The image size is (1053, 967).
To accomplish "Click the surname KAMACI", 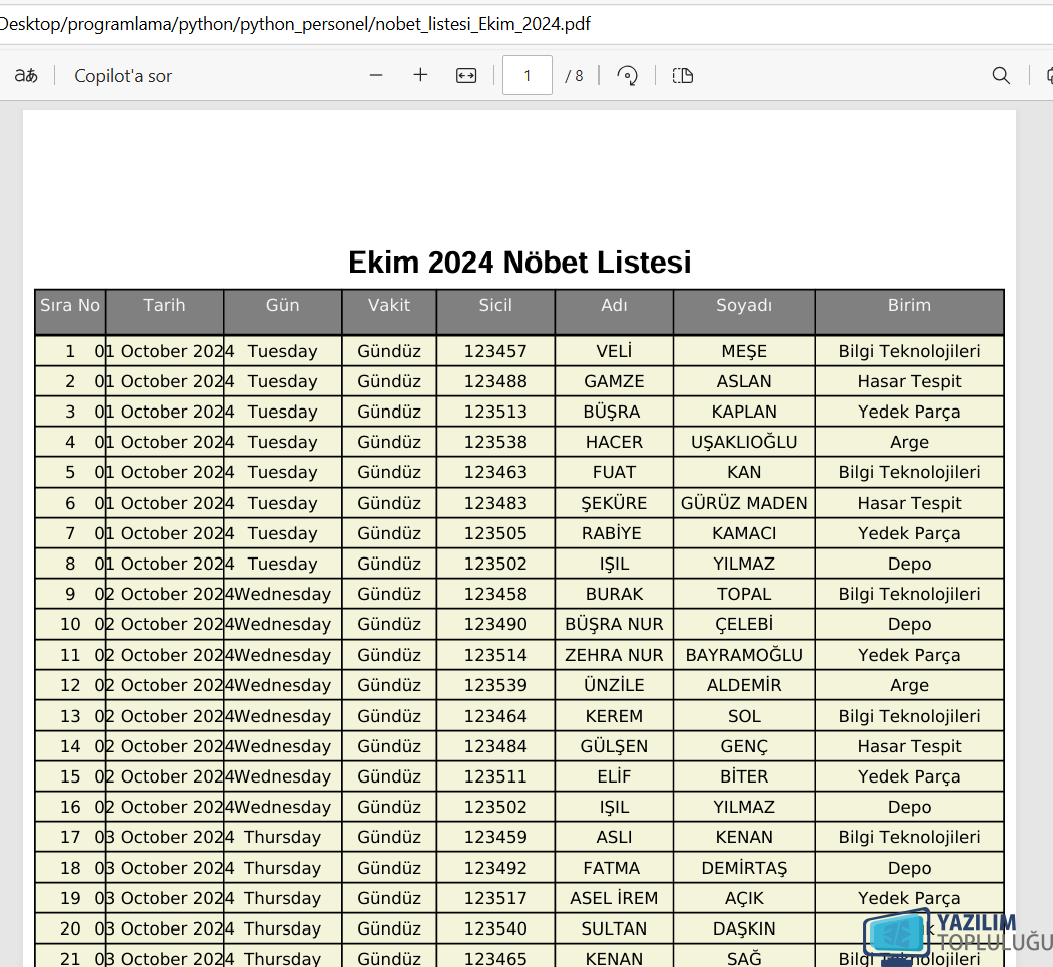I will (x=744, y=533).
